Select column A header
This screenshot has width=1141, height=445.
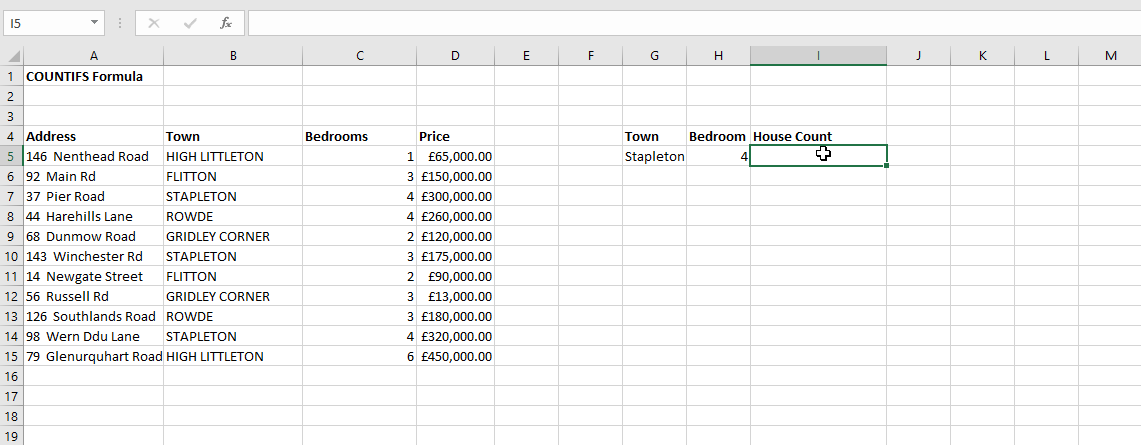93,56
